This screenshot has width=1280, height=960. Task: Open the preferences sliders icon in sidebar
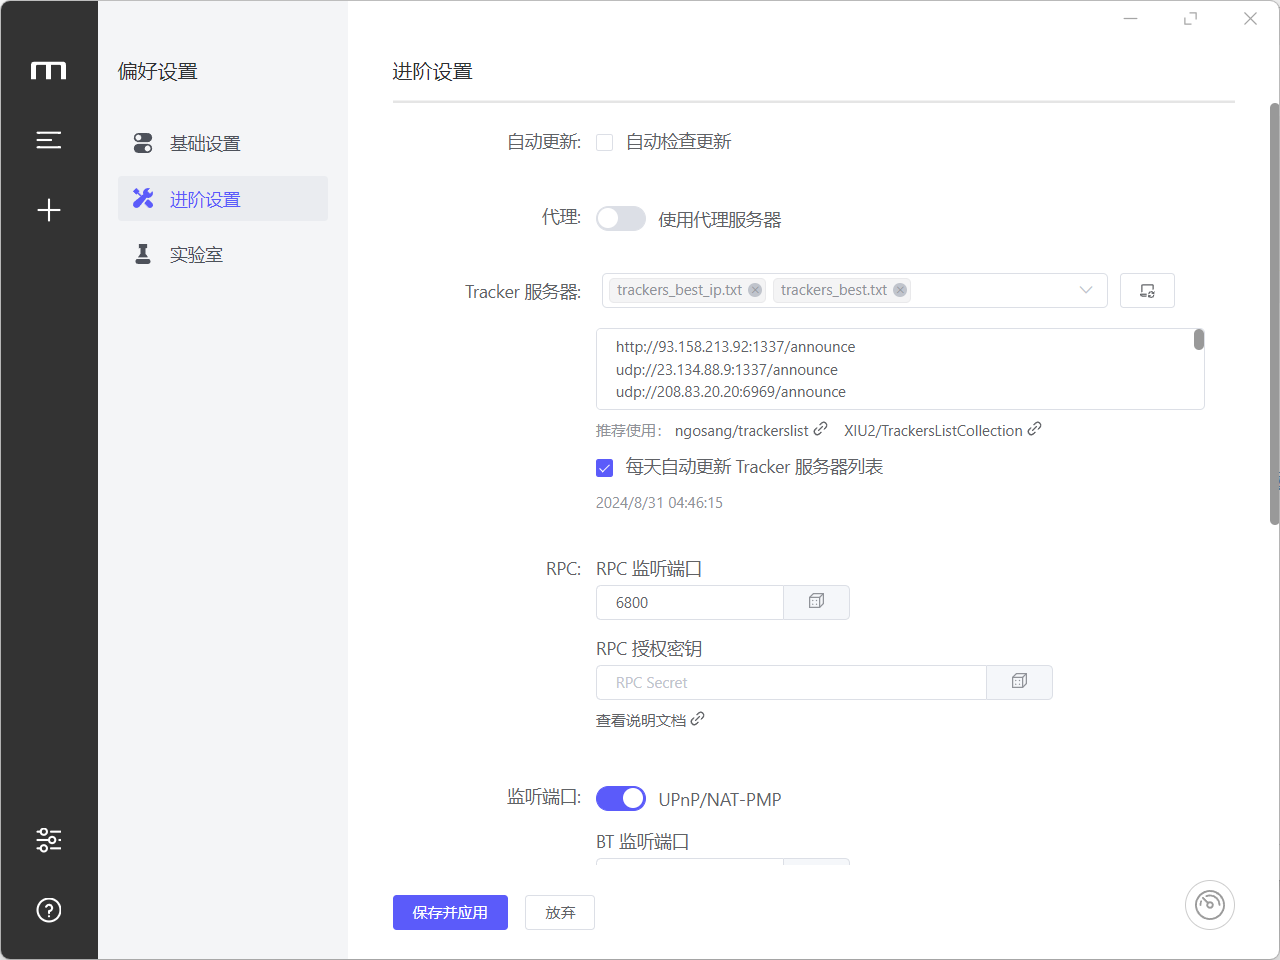pyautogui.click(x=48, y=839)
